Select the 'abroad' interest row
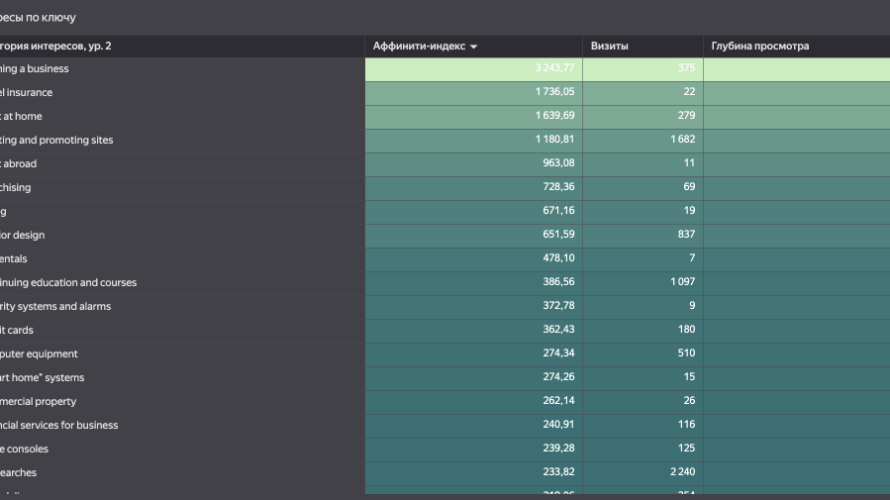 (x=20, y=164)
